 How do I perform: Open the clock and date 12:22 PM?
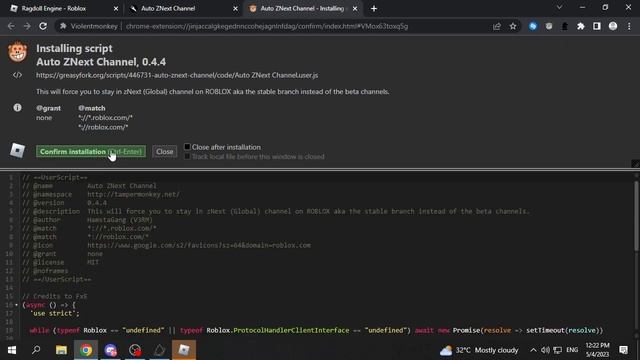pyautogui.click(x=597, y=350)
